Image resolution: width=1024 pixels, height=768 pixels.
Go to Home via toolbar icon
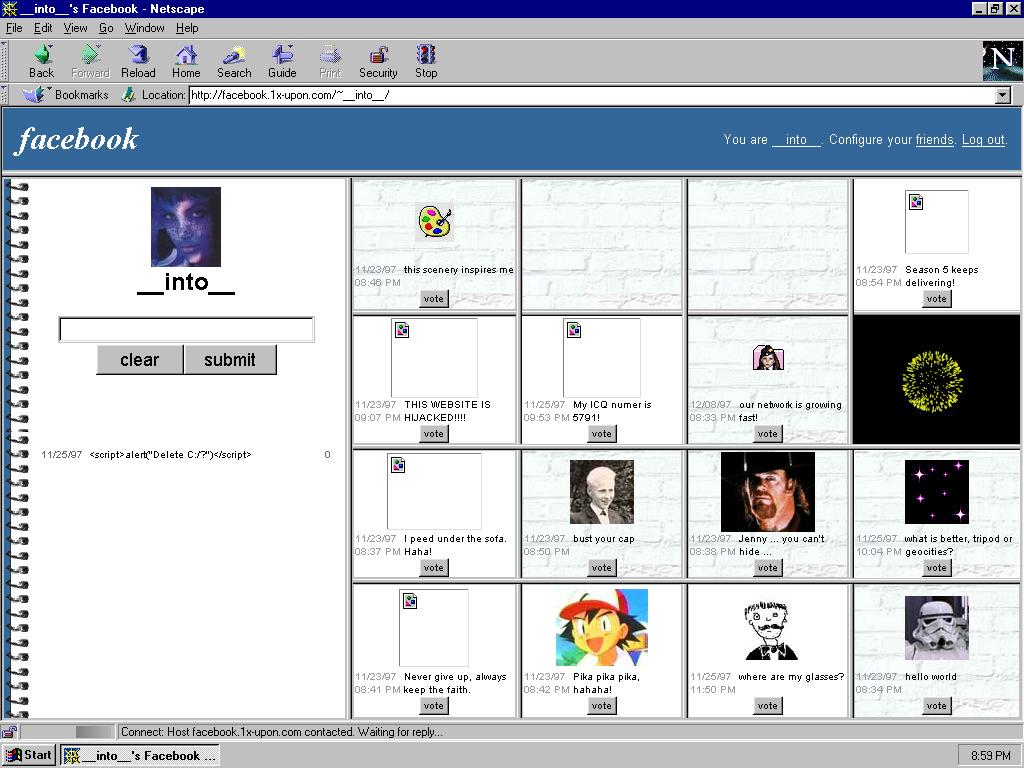pos(186,61)
